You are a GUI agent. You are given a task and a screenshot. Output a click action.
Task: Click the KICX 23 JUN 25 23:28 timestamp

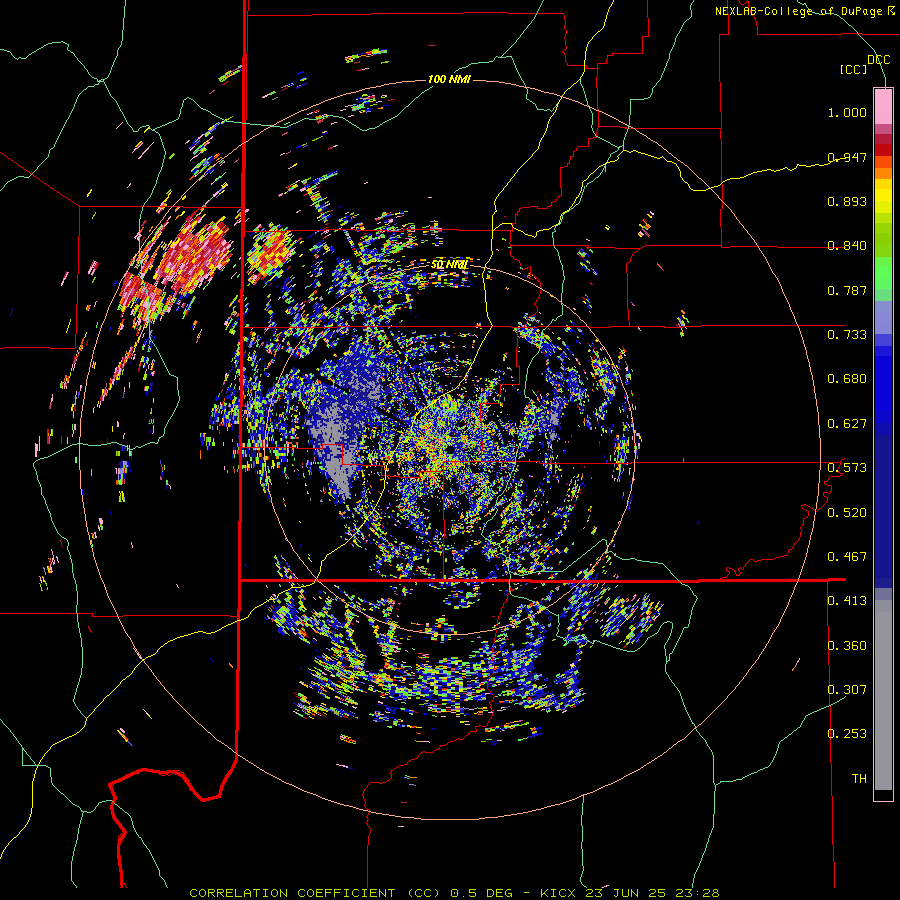coord(630,893)
